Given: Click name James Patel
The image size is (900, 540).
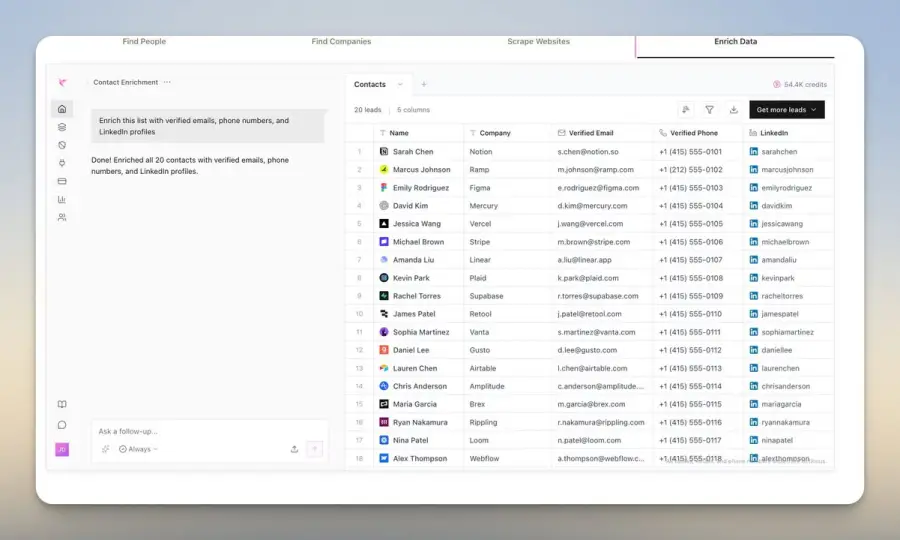Looking at the screenshot, I should pos(414,314).
